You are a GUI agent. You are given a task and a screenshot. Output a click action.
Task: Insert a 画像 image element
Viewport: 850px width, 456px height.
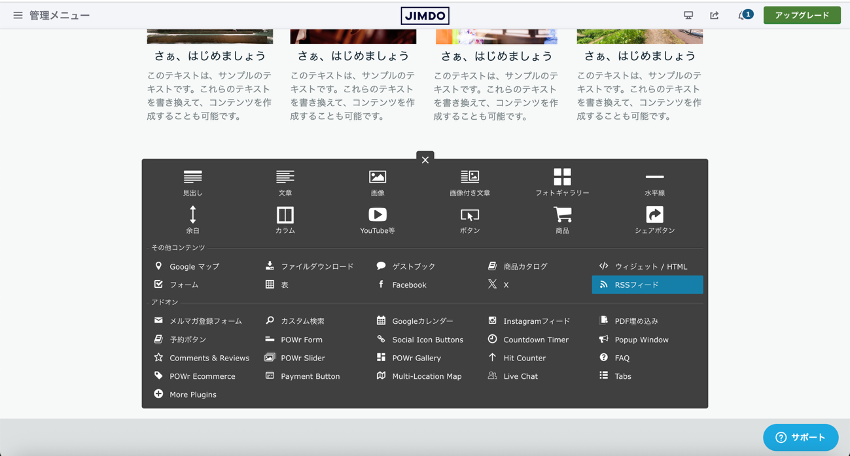point(377,183)
